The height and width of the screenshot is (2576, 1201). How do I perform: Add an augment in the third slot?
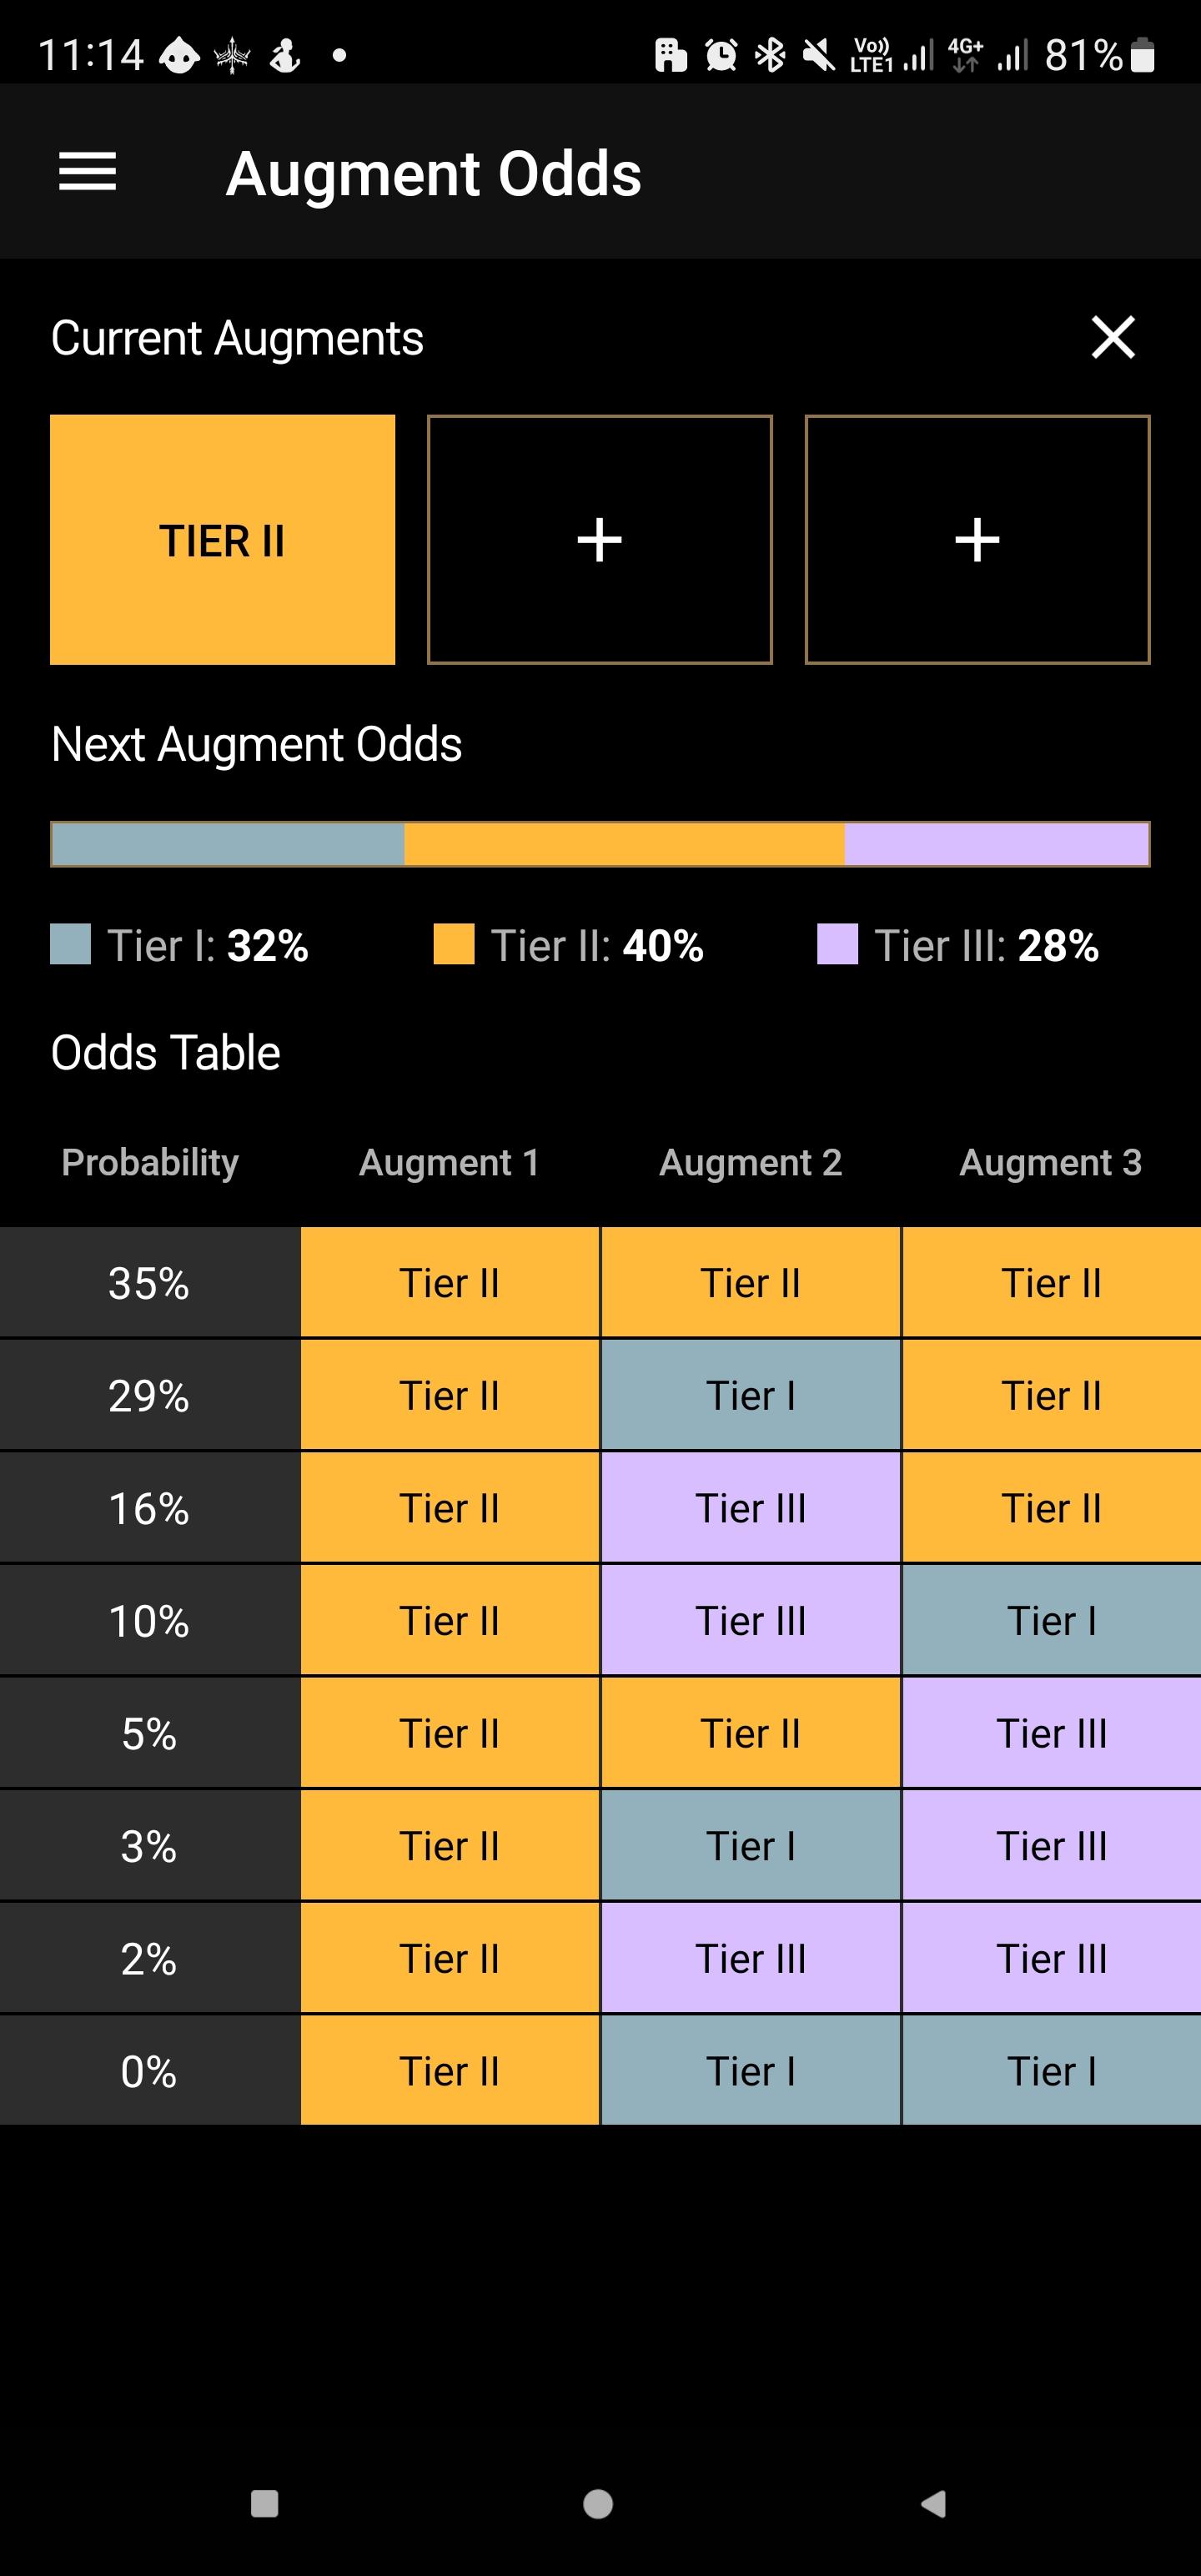977,540
